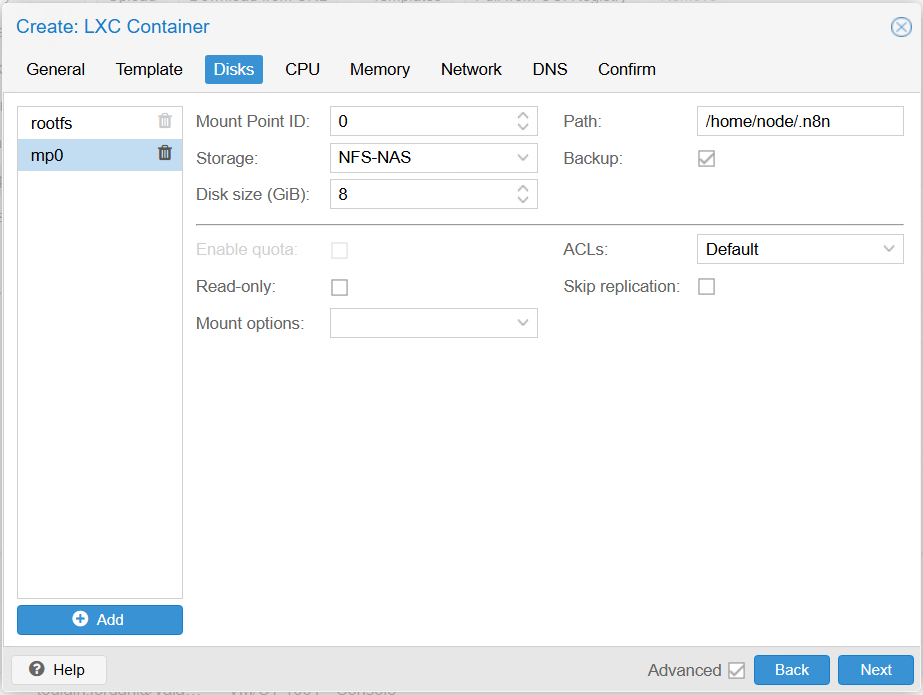Image resolution: width=923 pixels, height=695 pixels.
Task: Enable Skip replication checkbox
Action: click(x=706, y=287)
